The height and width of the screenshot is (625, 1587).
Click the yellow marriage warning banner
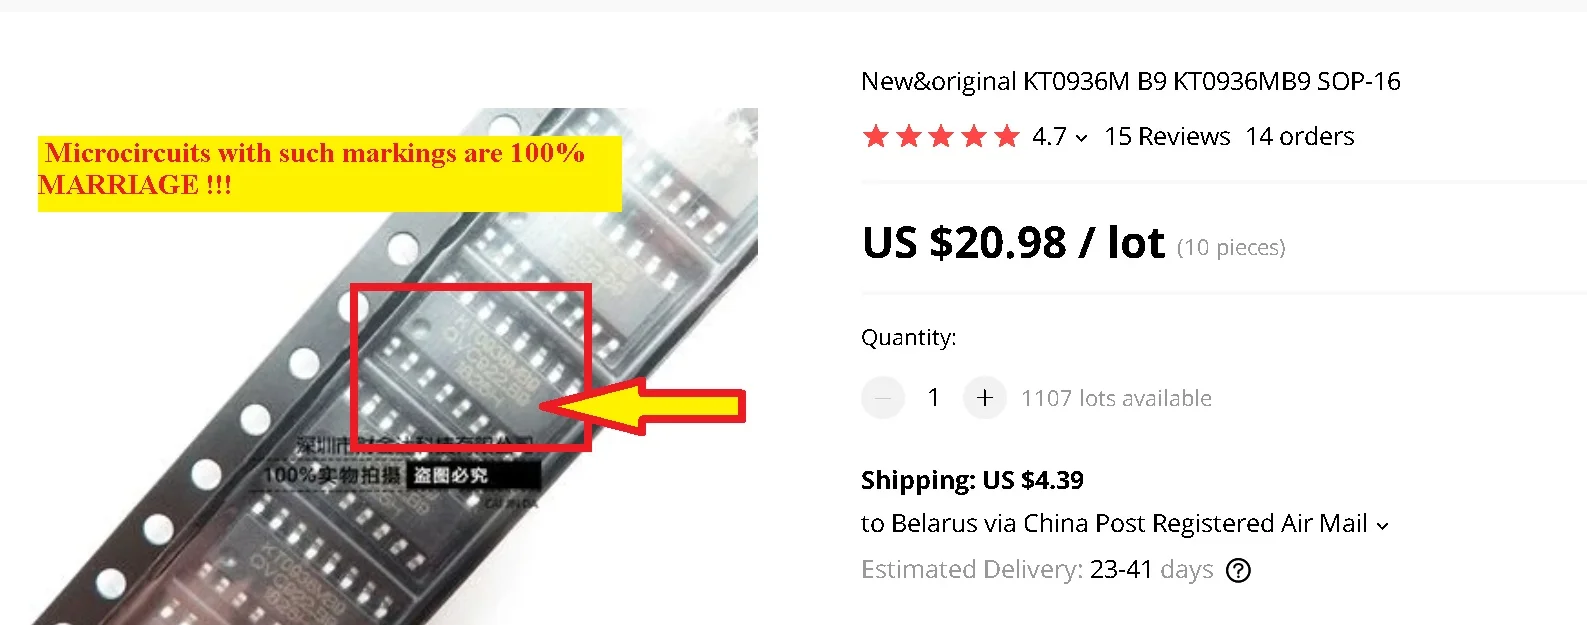329,173
